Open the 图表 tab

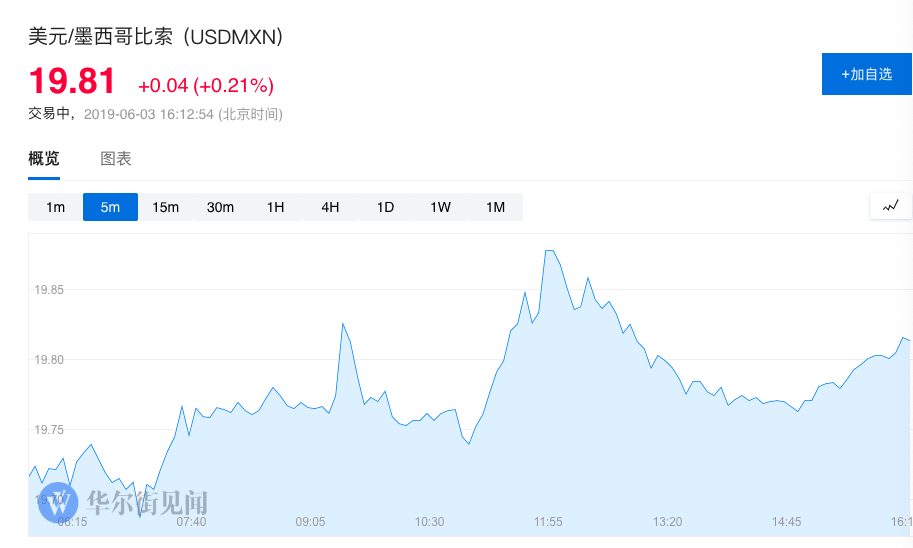[x=116, y=159]
